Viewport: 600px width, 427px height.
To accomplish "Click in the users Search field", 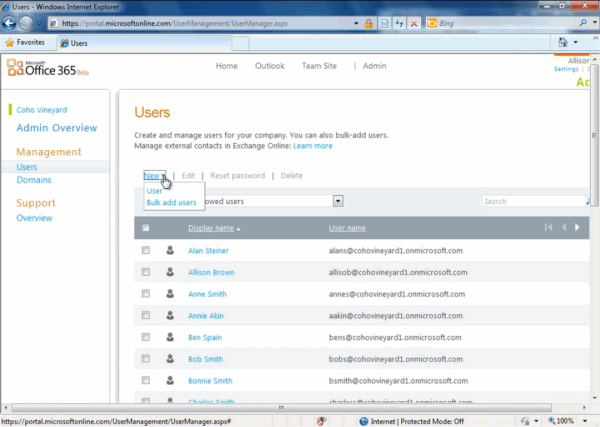I will click(533, 201).
